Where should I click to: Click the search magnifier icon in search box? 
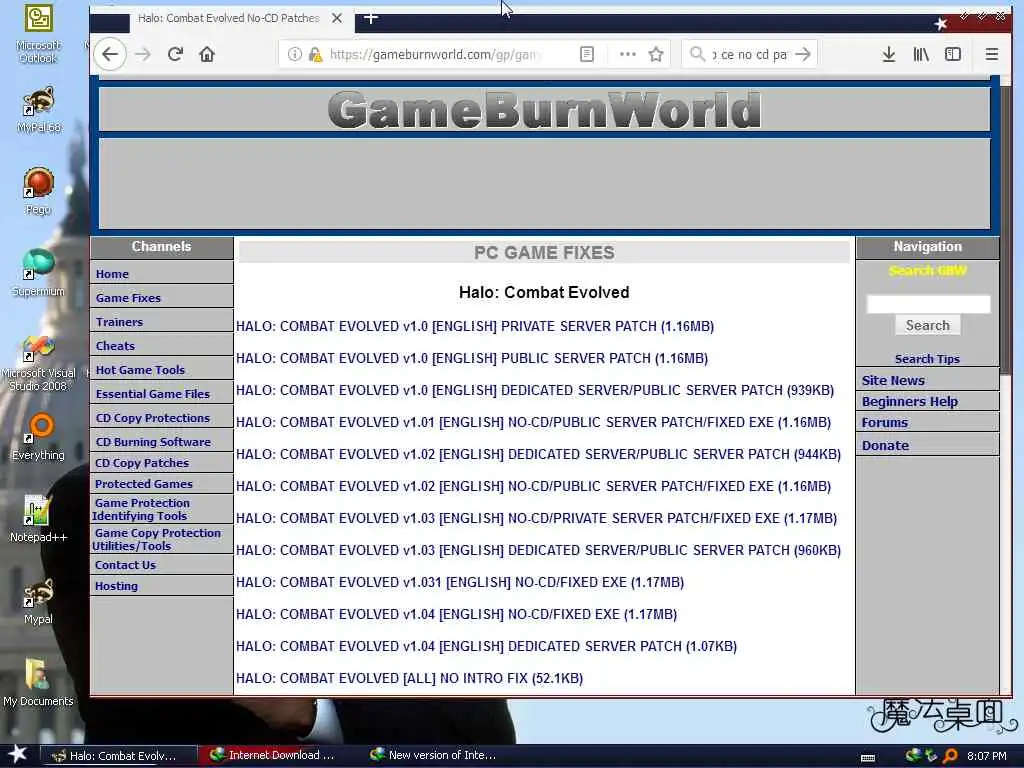697,54
